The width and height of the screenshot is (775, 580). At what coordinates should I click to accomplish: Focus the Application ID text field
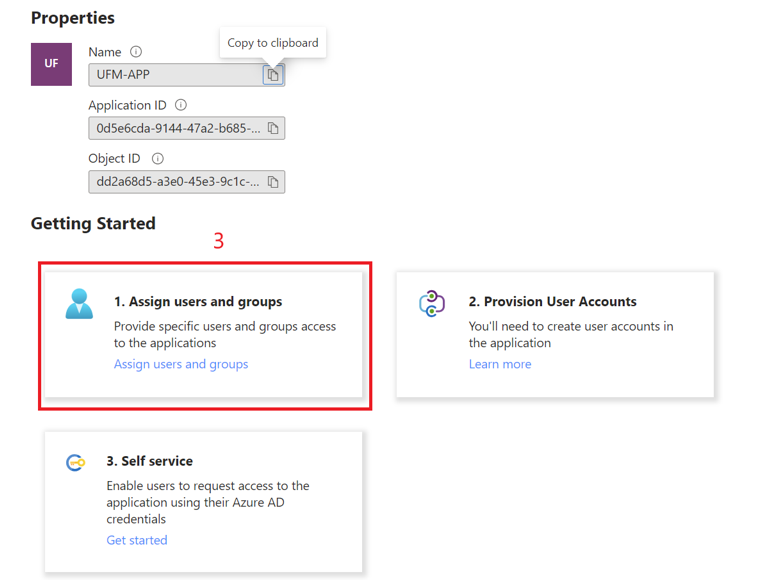coord(174,128)
